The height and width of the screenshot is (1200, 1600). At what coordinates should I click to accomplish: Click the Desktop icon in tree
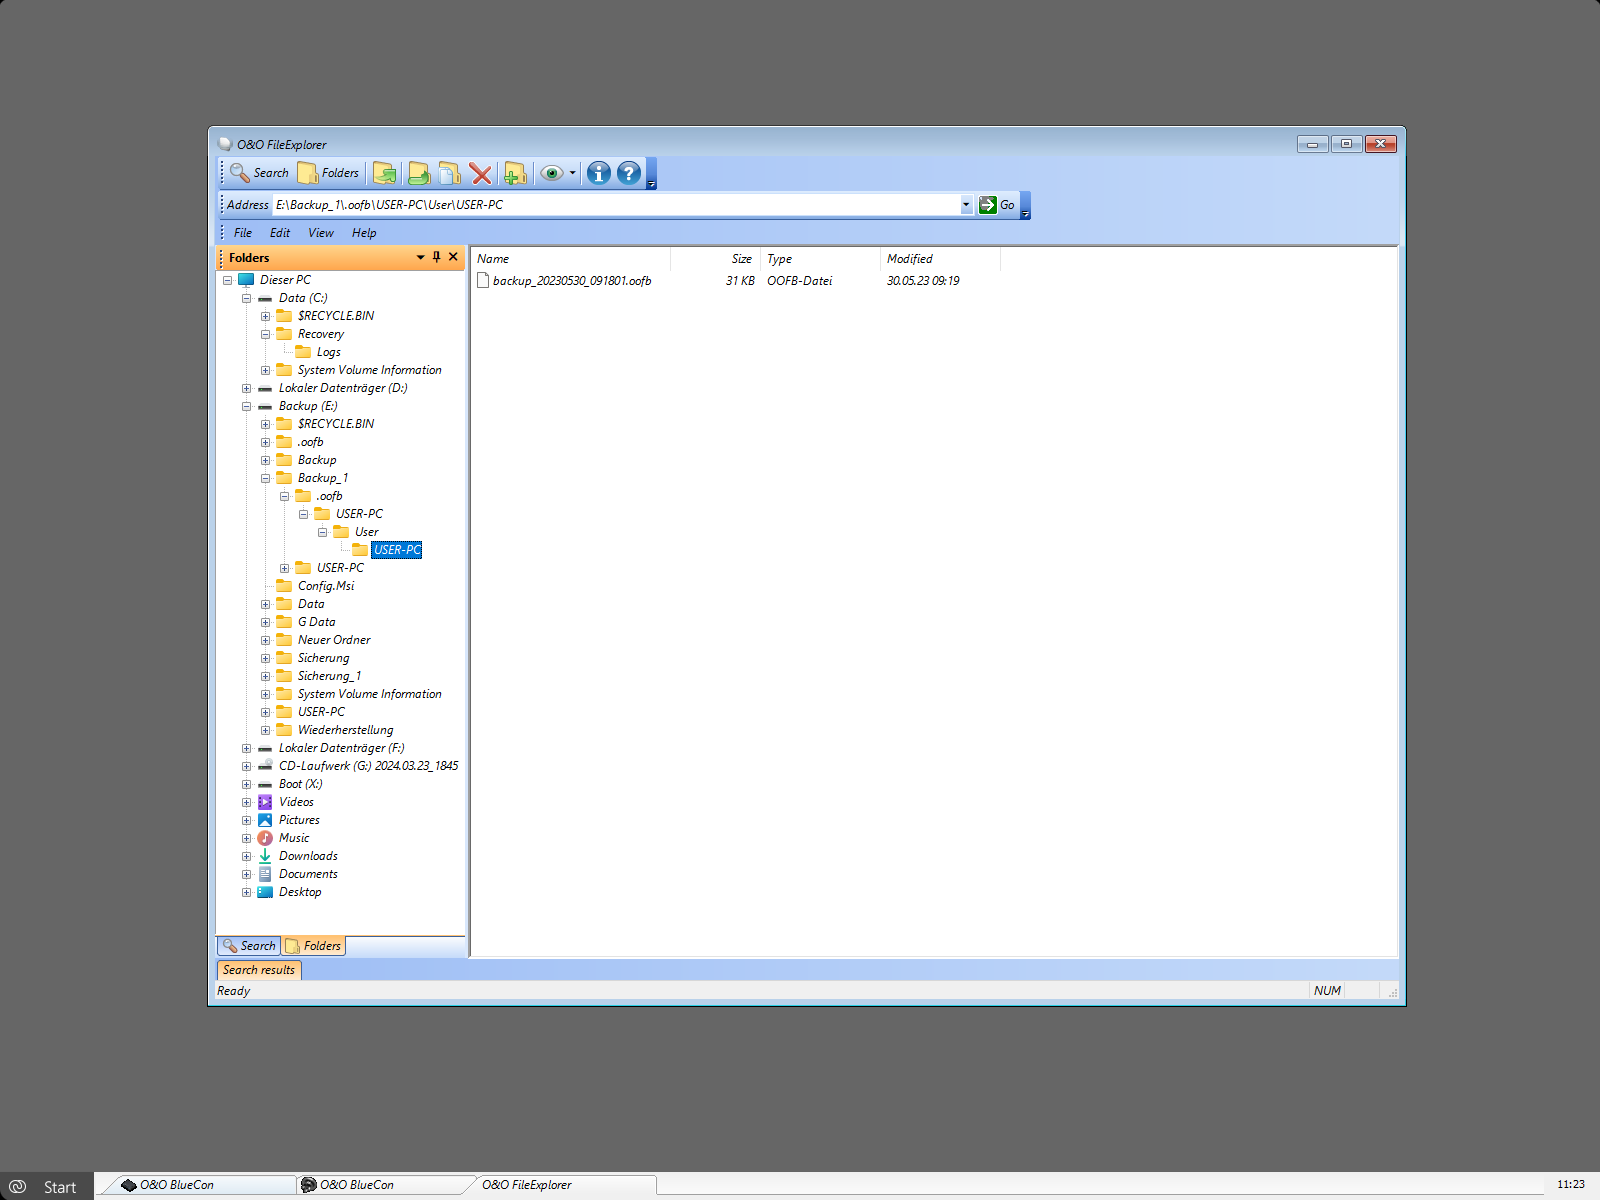tap(265, 892)
